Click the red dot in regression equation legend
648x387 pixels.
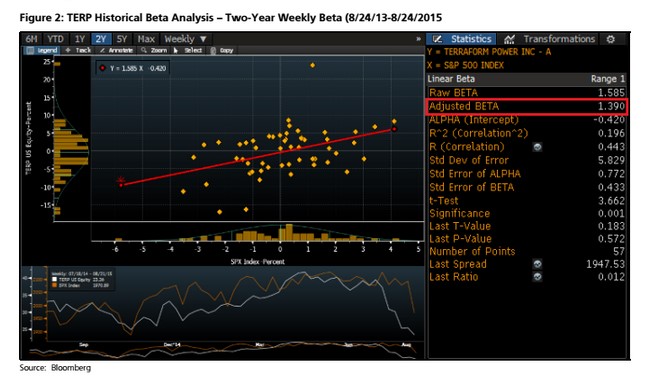[102, 68]
